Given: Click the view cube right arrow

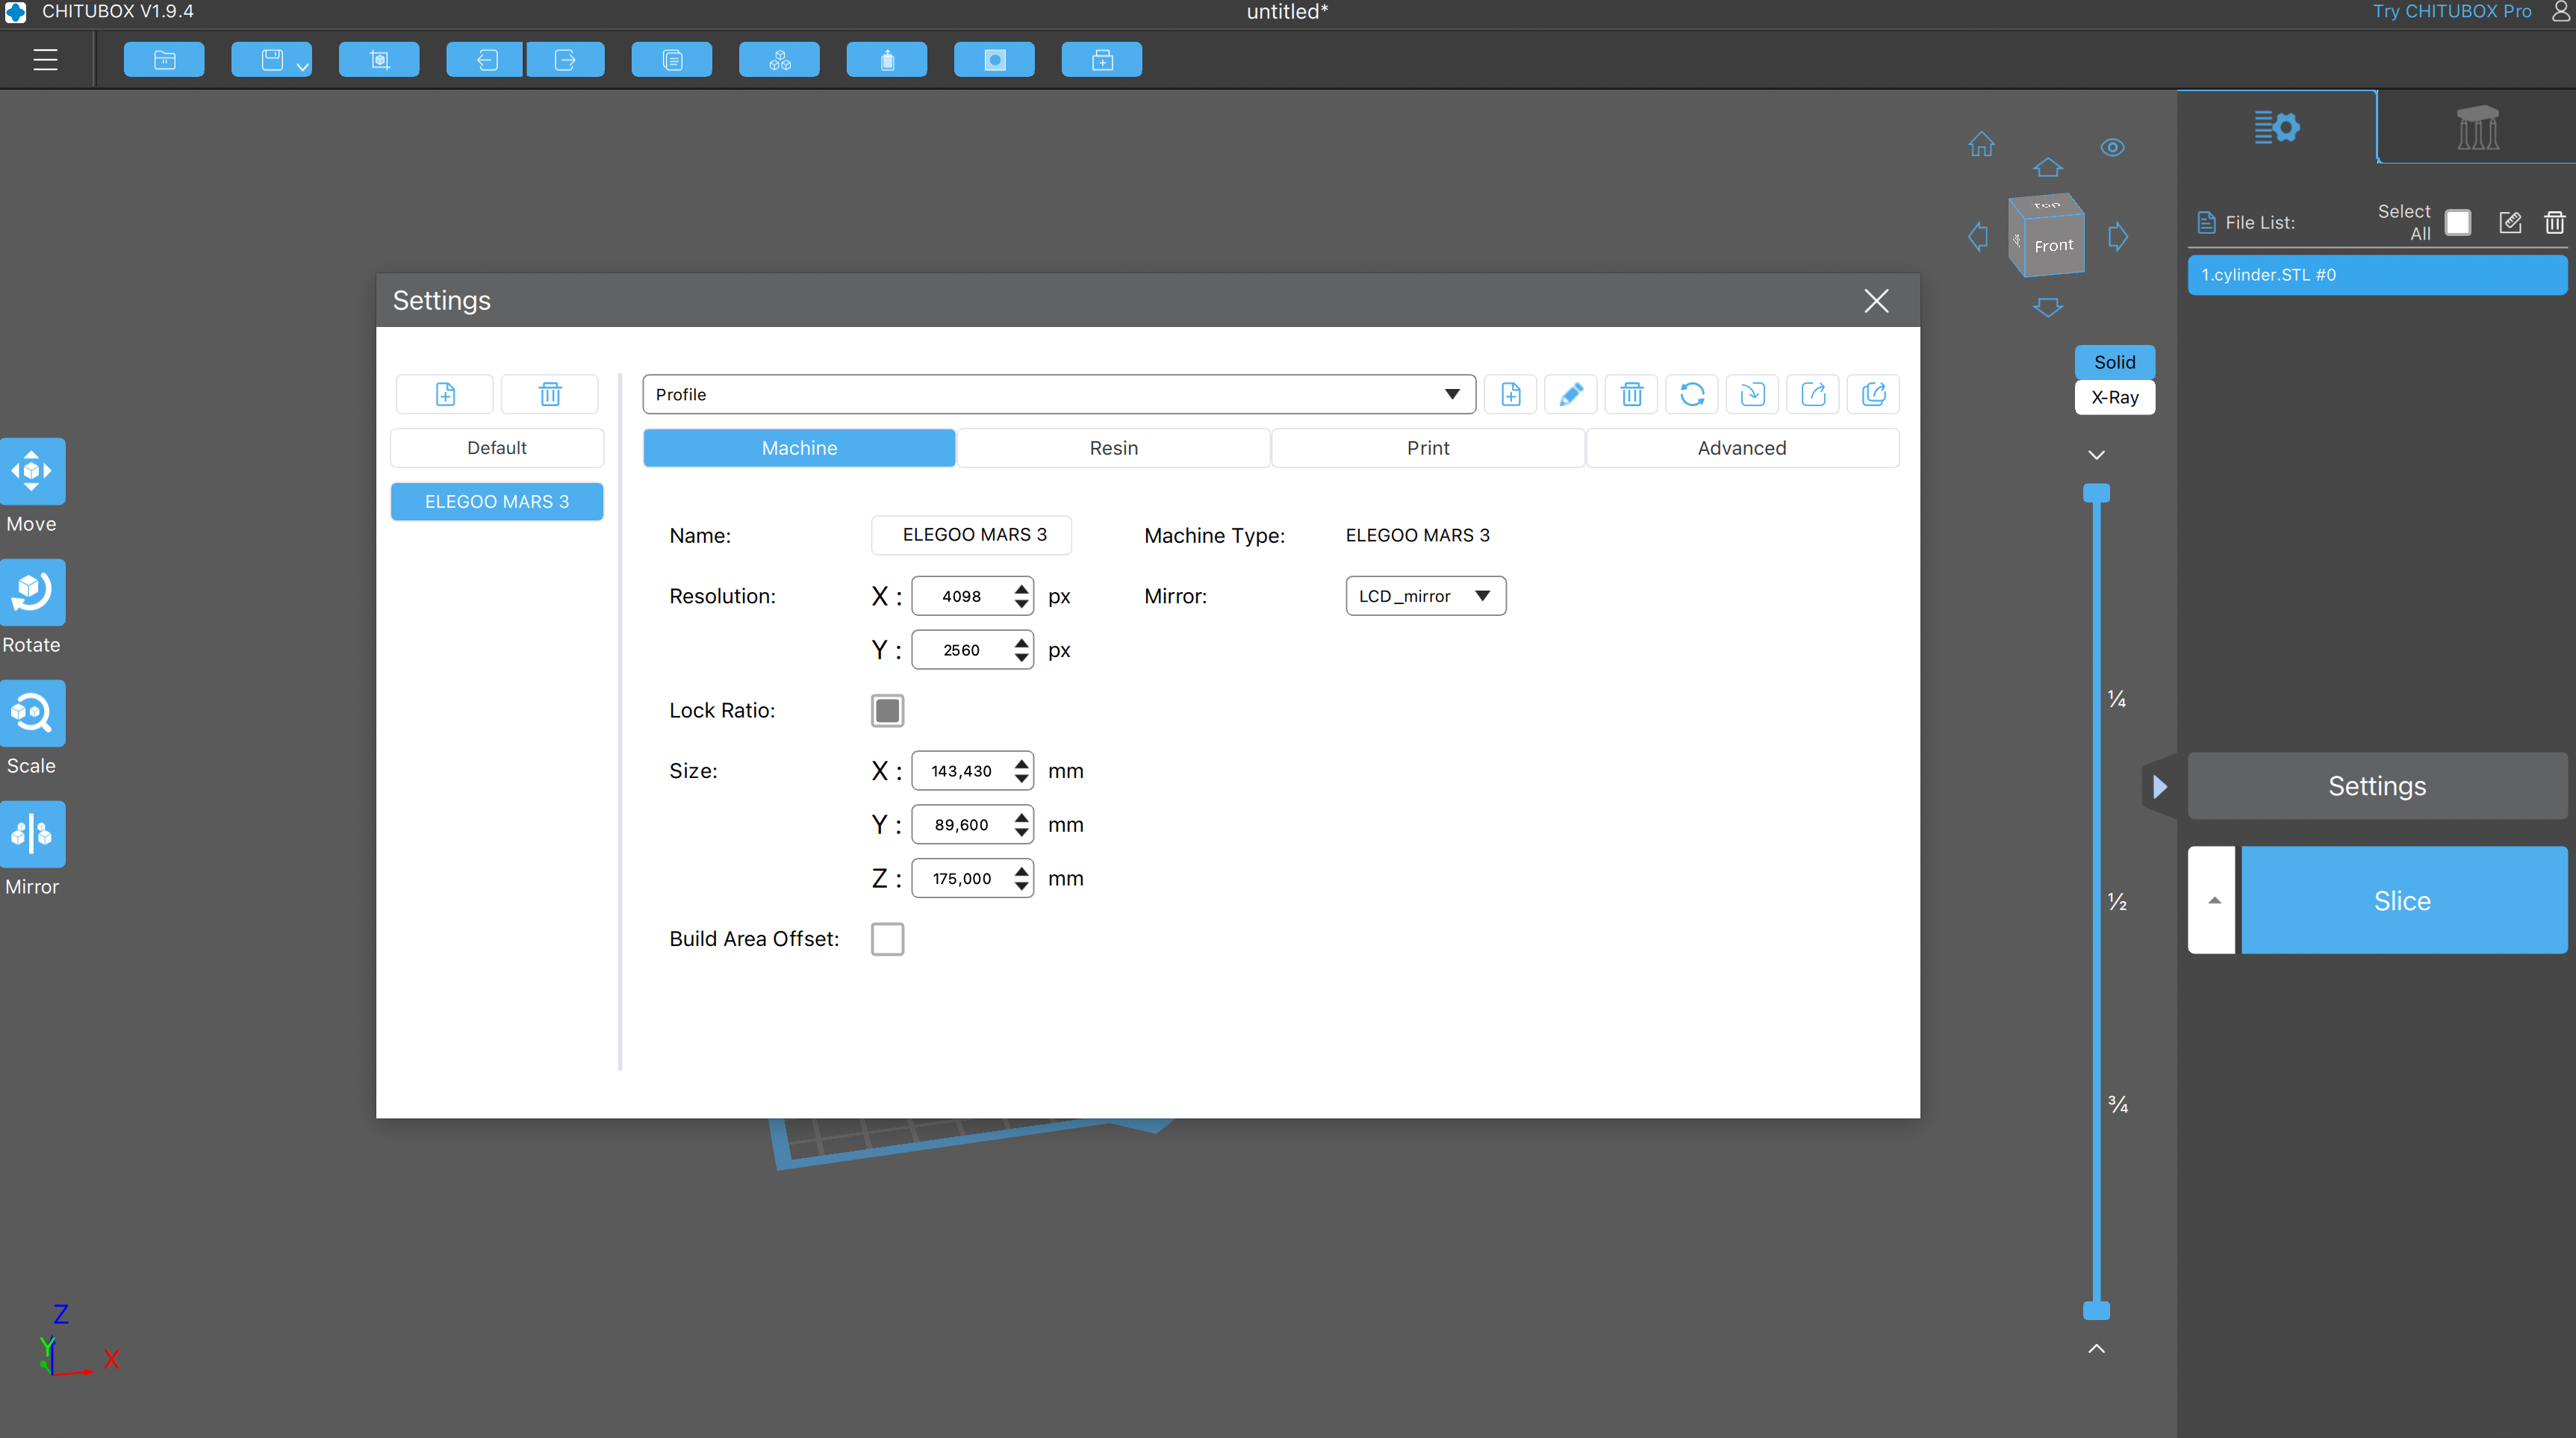Looking at the screenshot, I should pyautogui.click(x=2117, y=238).
